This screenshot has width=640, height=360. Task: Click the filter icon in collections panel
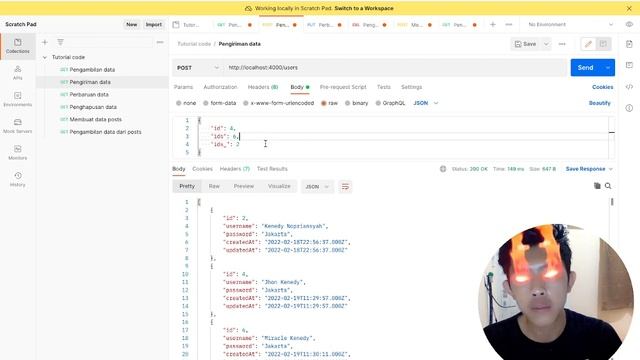click(60, 42)
